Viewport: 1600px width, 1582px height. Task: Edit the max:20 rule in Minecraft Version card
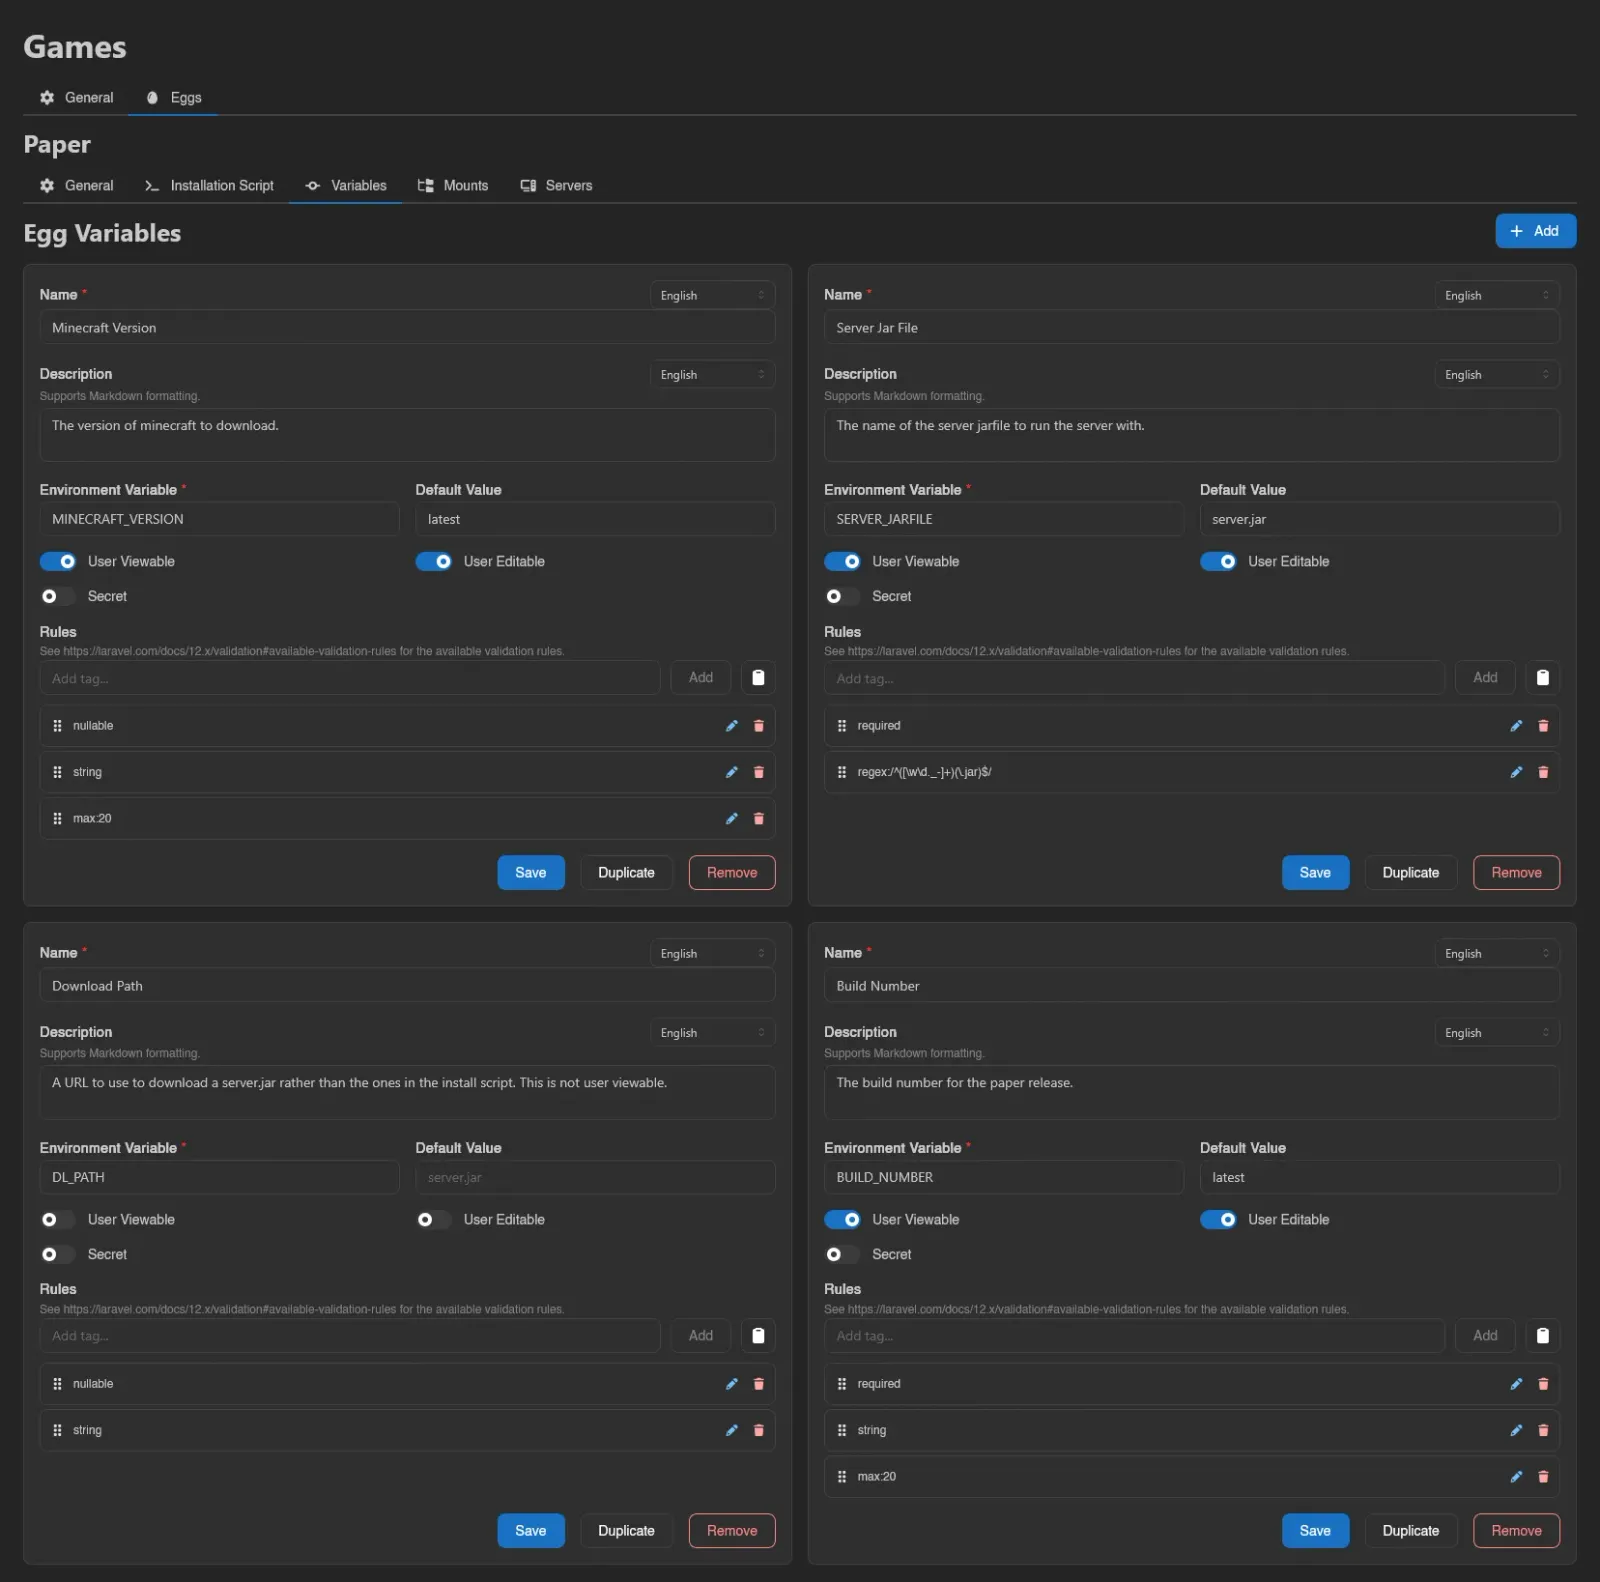point(732,818)
